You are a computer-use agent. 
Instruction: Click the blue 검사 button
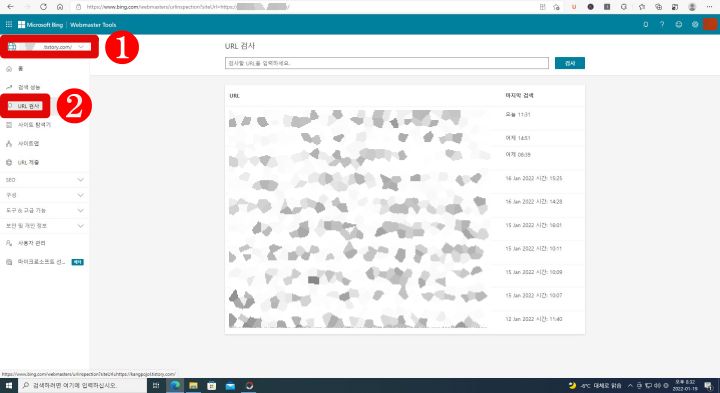point(570,63)
